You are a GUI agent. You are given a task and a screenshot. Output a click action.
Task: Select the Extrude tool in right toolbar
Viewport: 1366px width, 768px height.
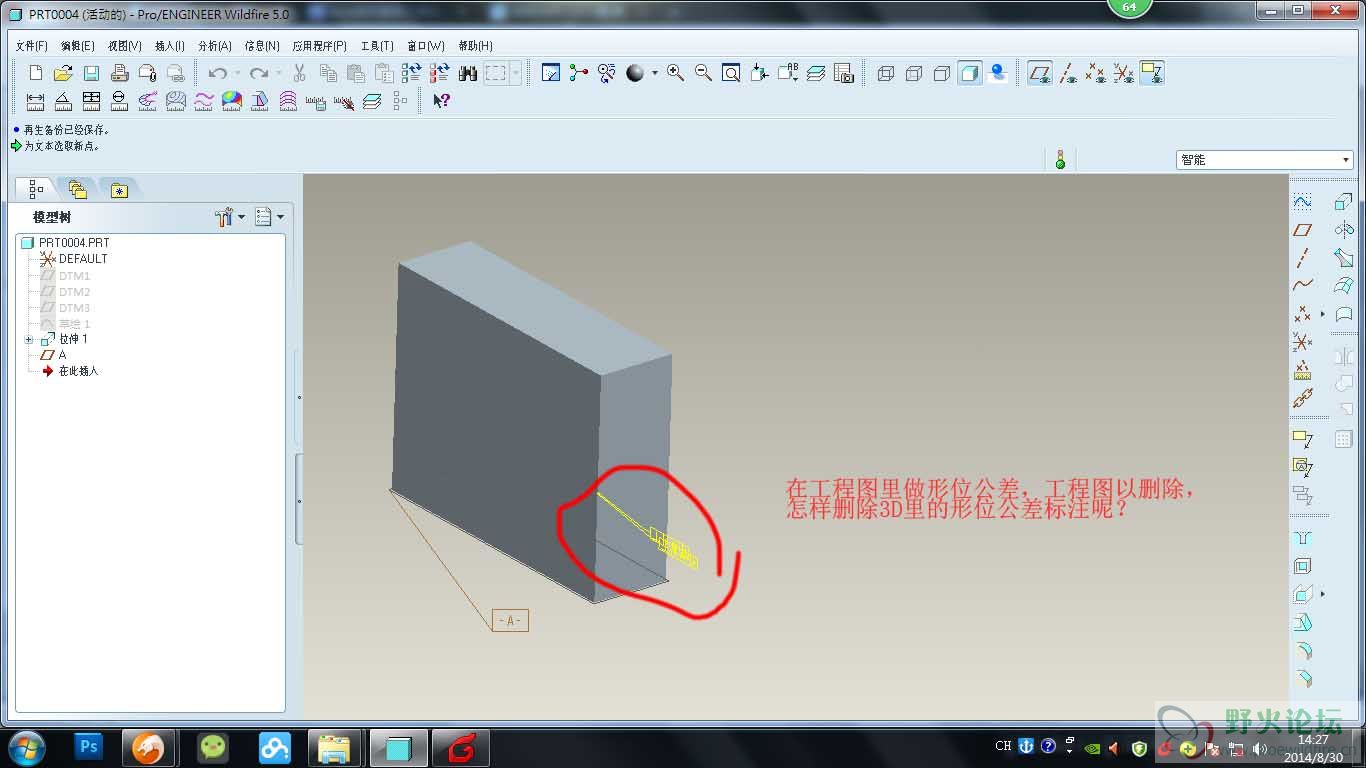[x=1344, y=202]
